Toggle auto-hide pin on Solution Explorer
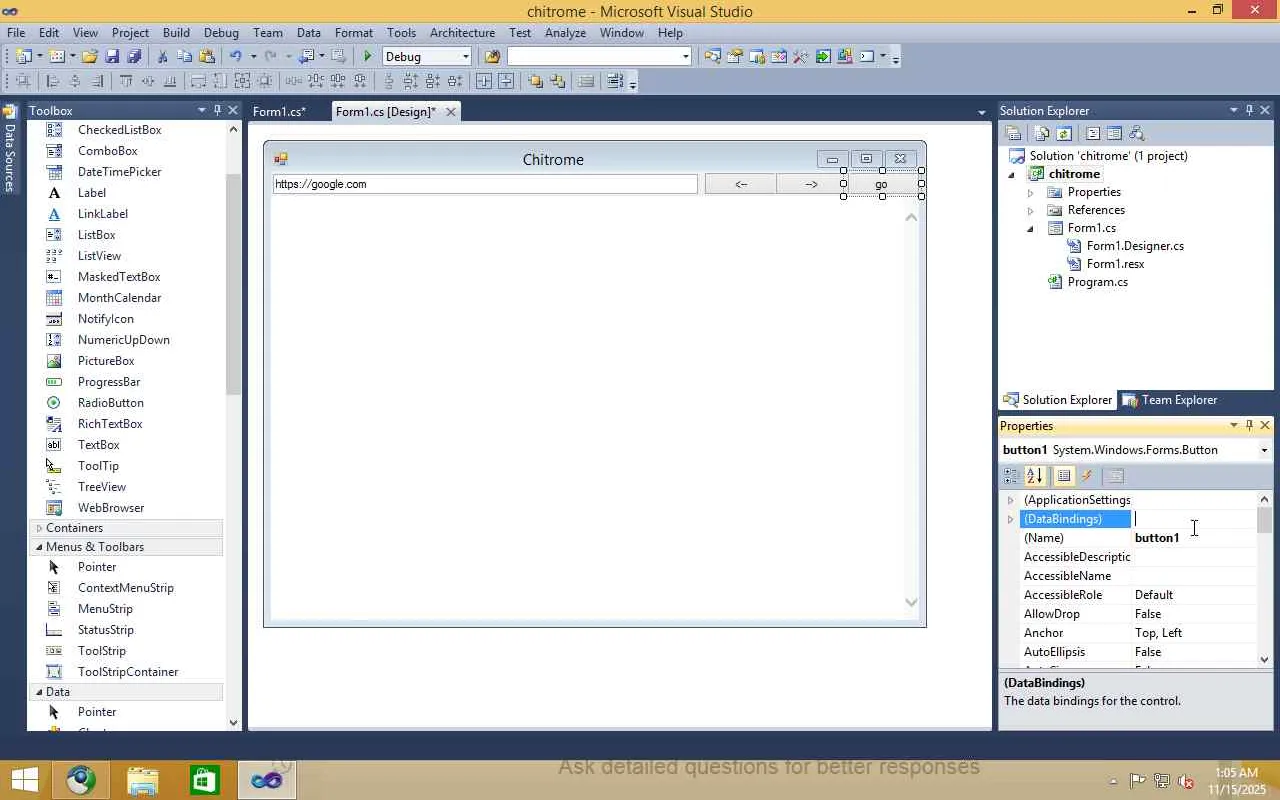Screen dimensions: 1280x800 click(1249, 110)
